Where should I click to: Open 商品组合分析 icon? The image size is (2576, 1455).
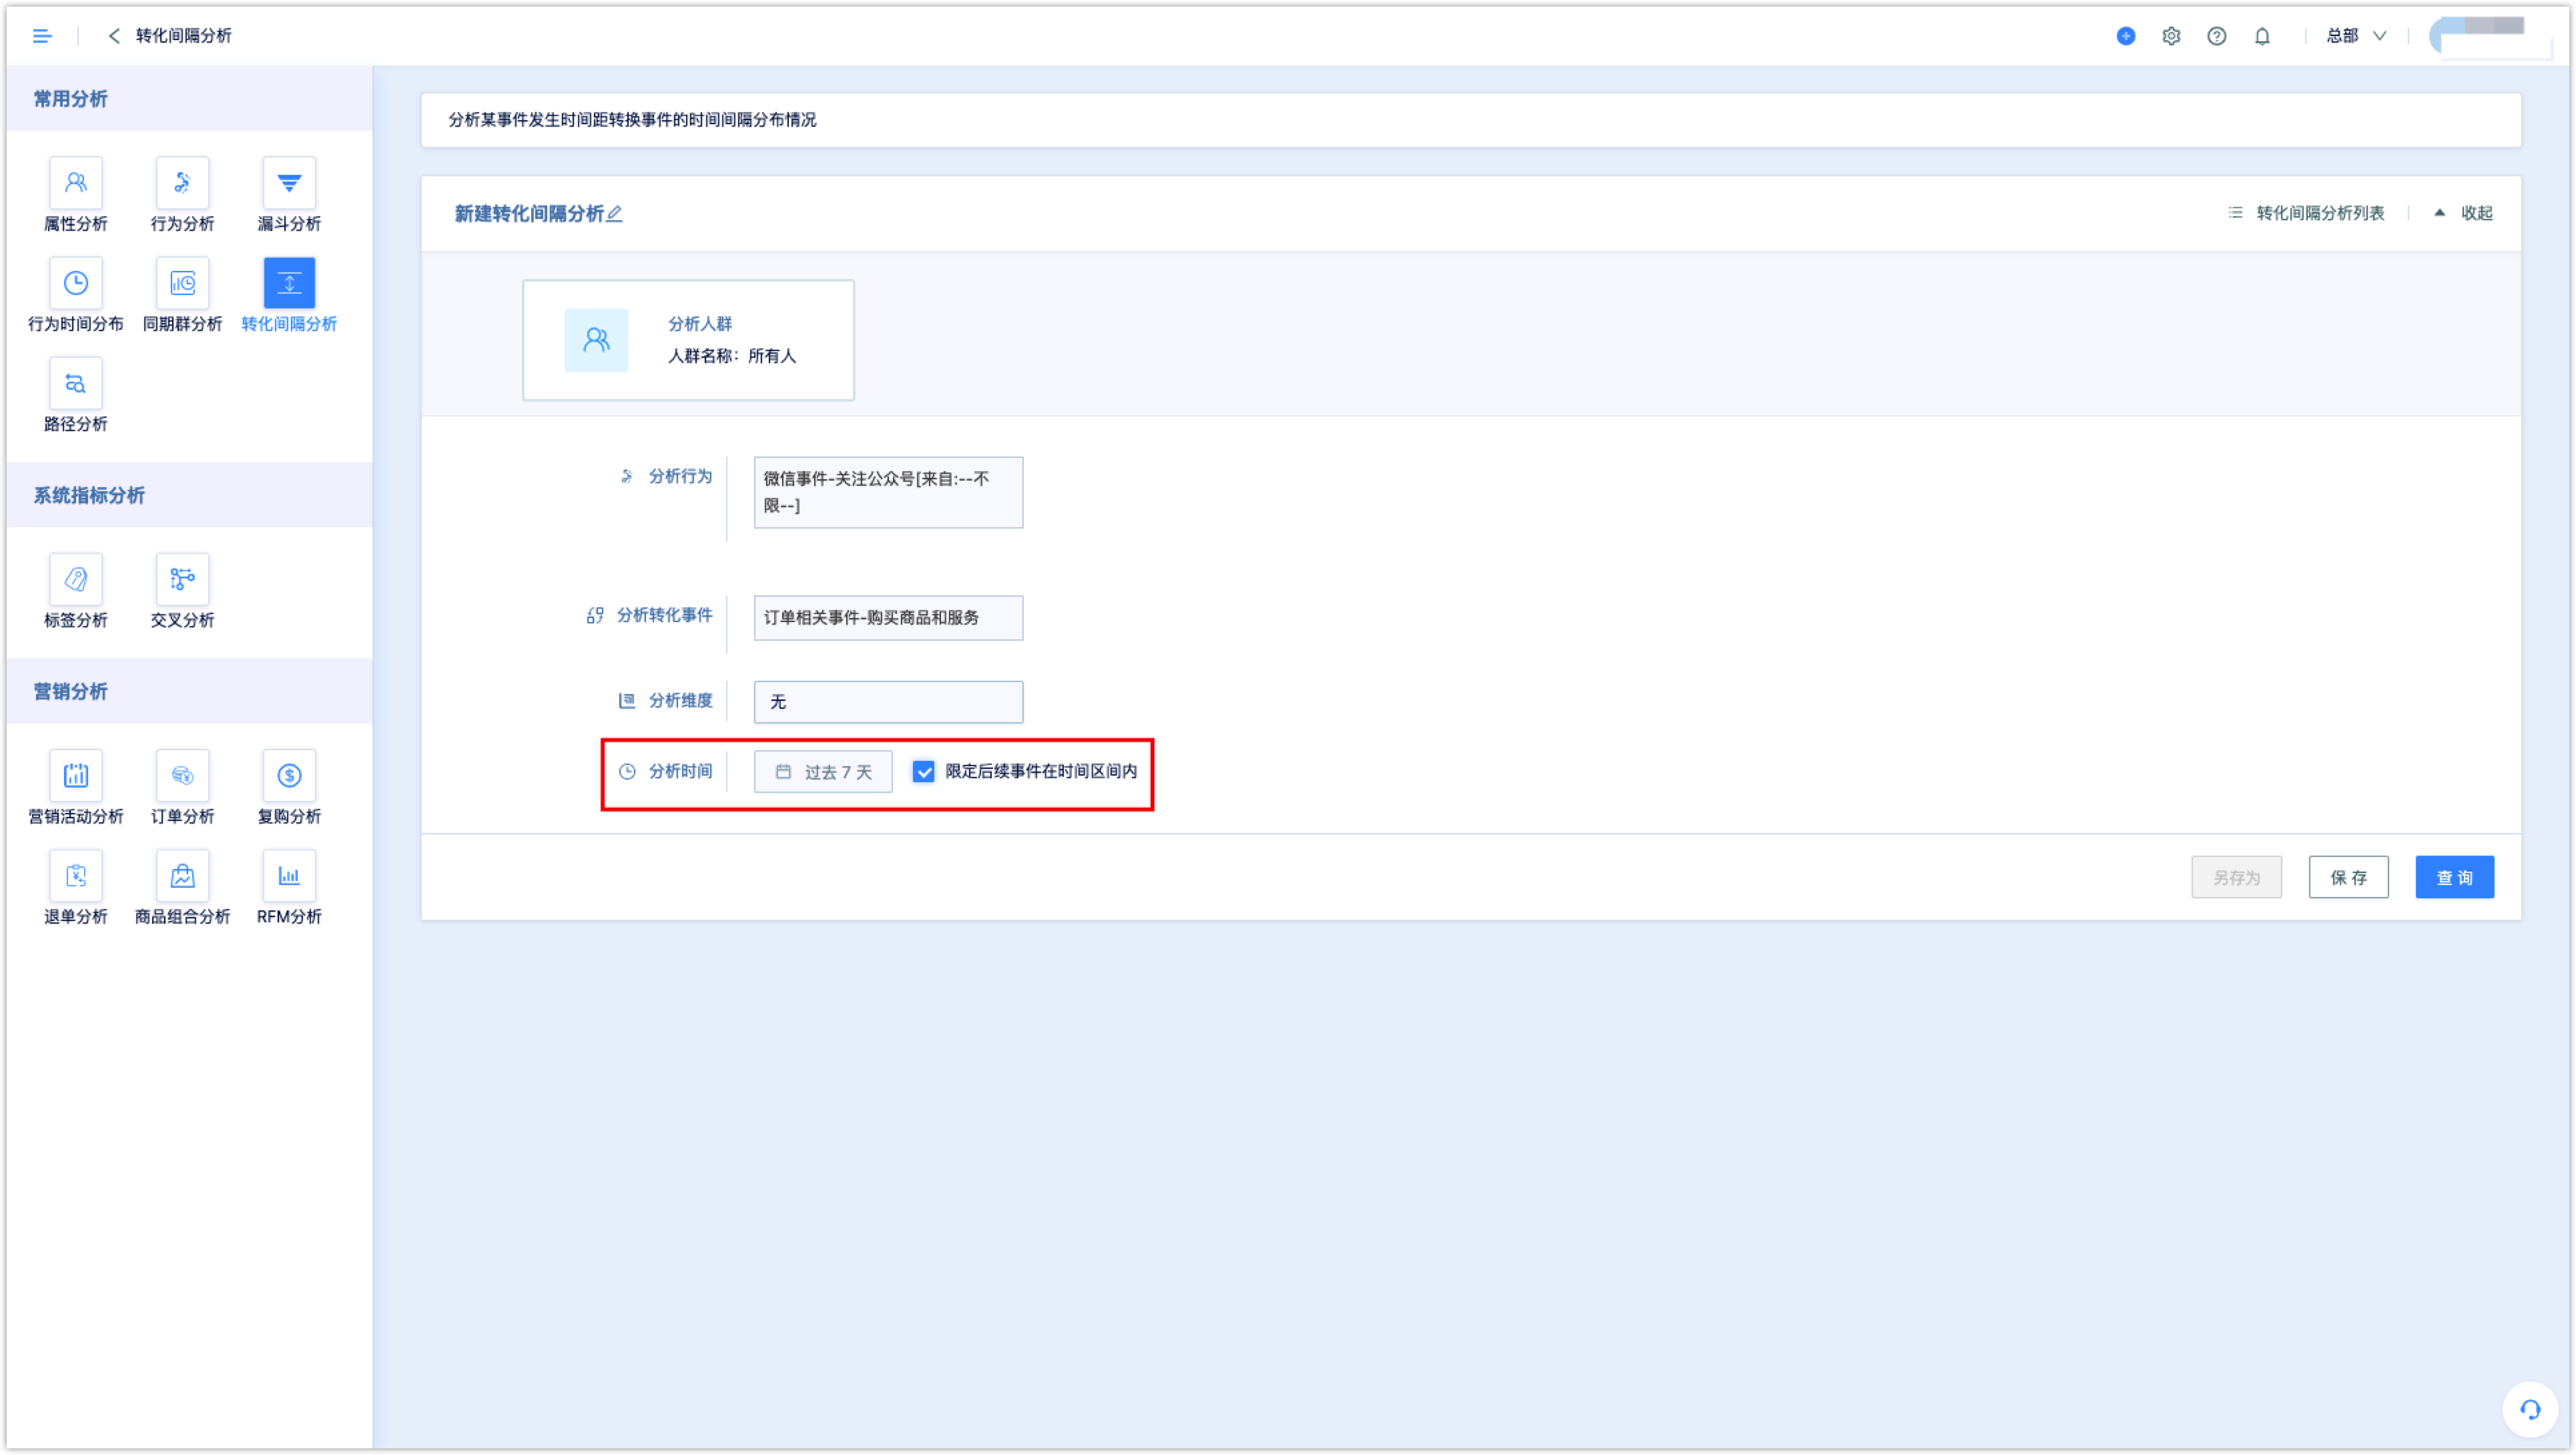coord(182,876)
